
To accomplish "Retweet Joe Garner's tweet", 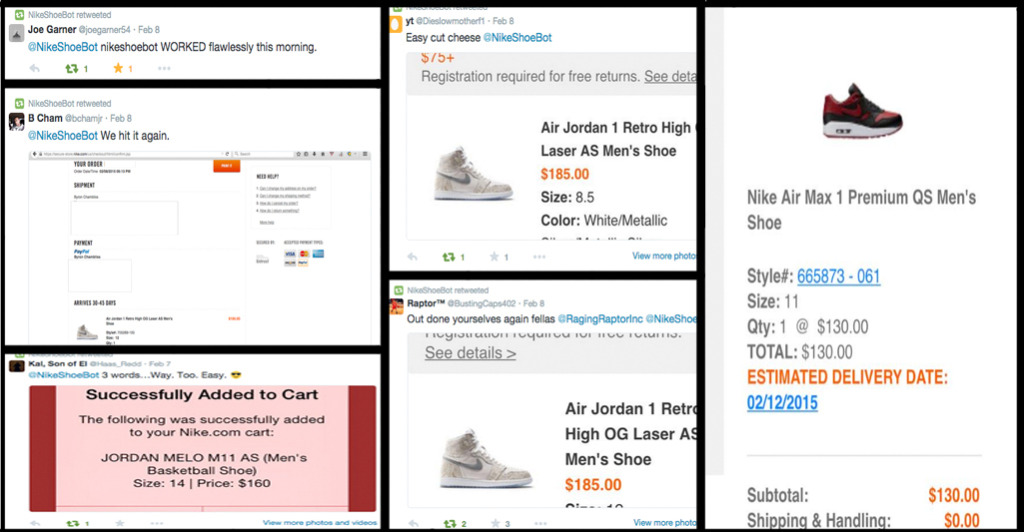I will [71, 68].
